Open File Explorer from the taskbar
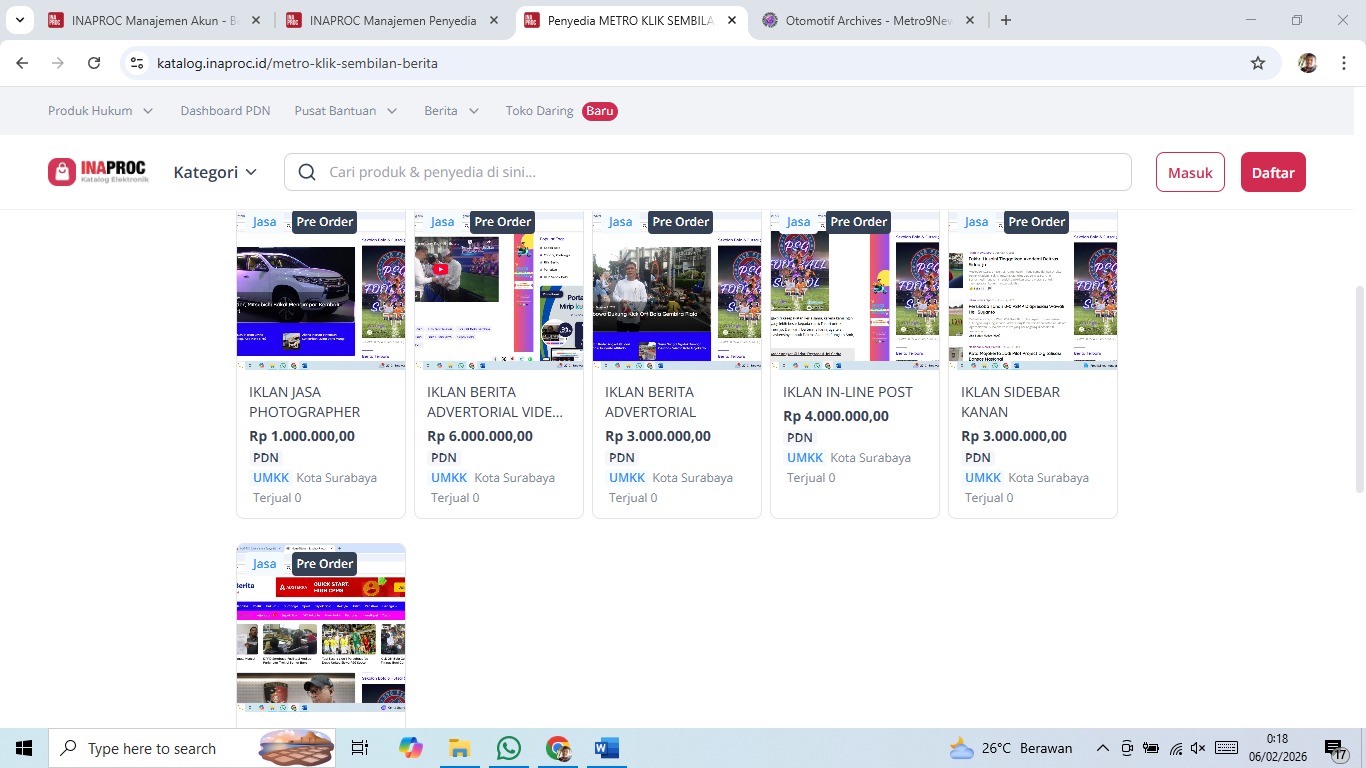Viewport: 1366px width, 768px height. pos(459,748)
